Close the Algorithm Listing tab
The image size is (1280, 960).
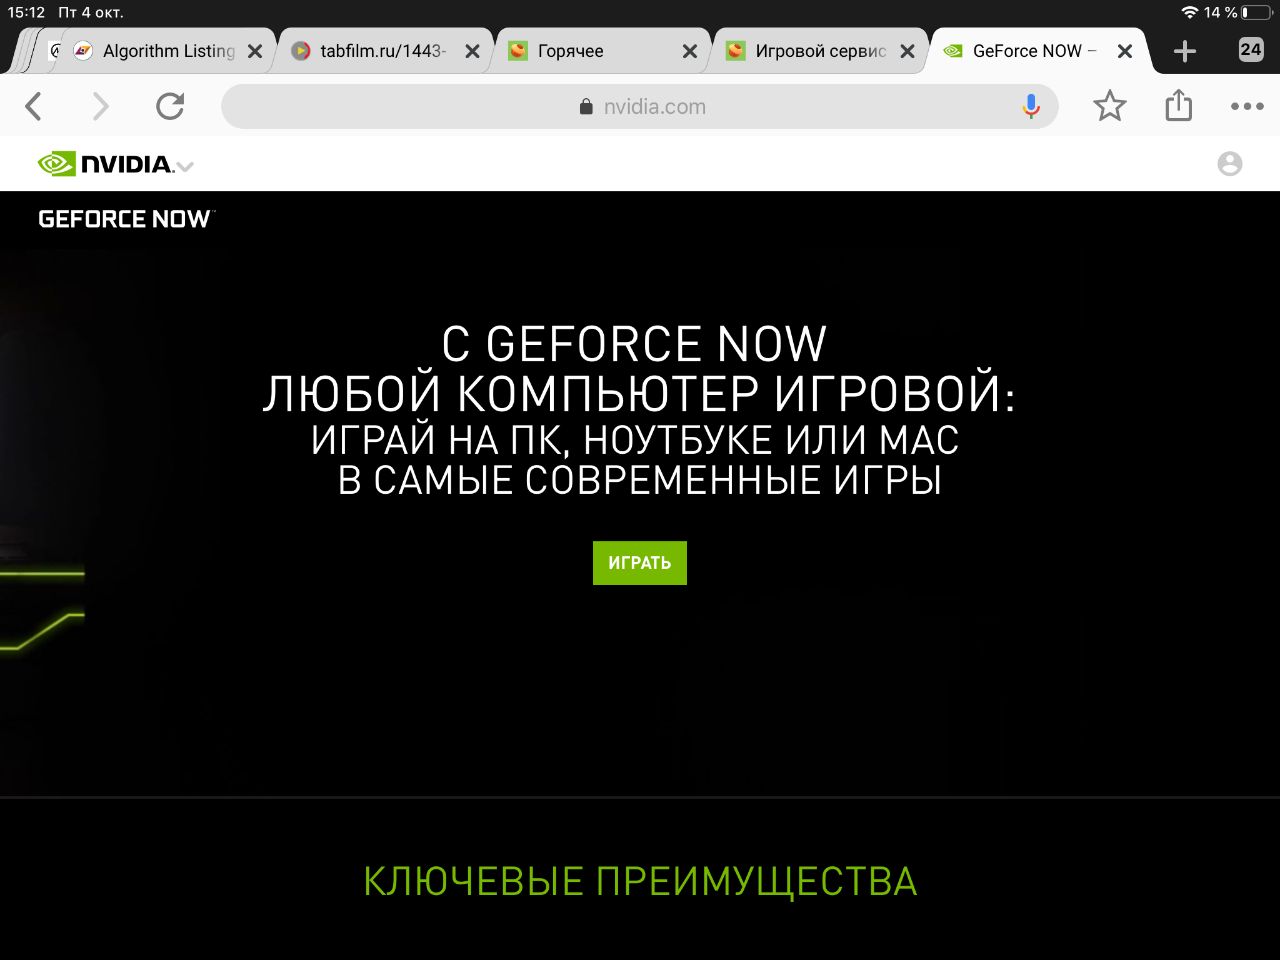tap(255, 51)
